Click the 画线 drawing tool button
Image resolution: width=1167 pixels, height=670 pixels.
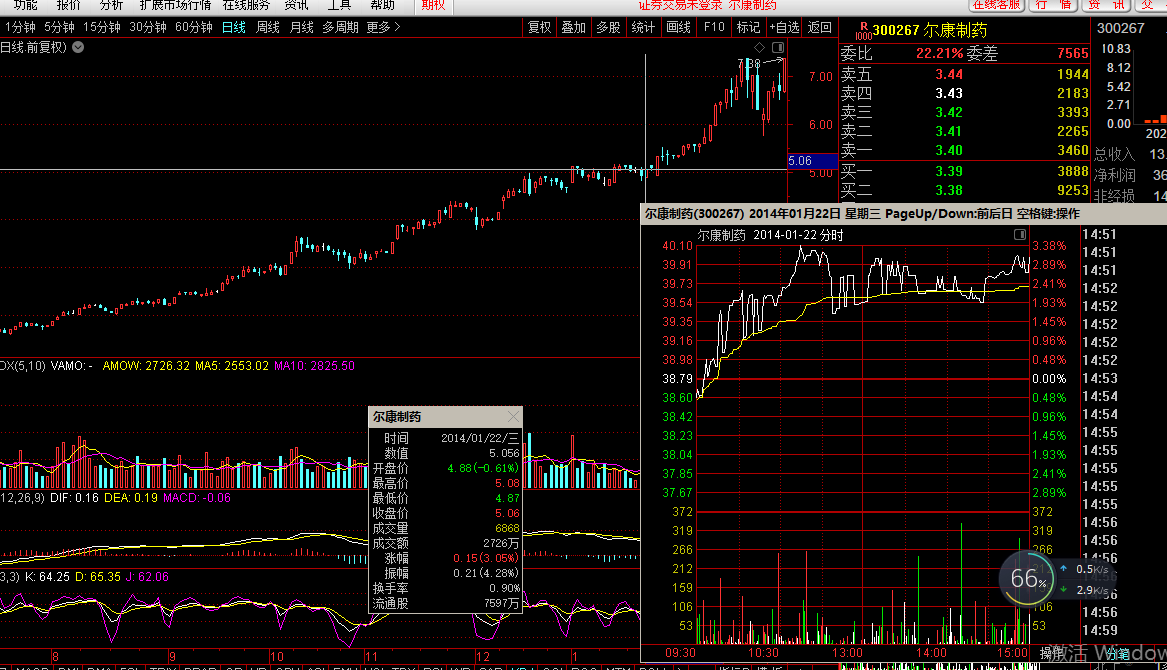pyautogui.click(x=678, y=28)
